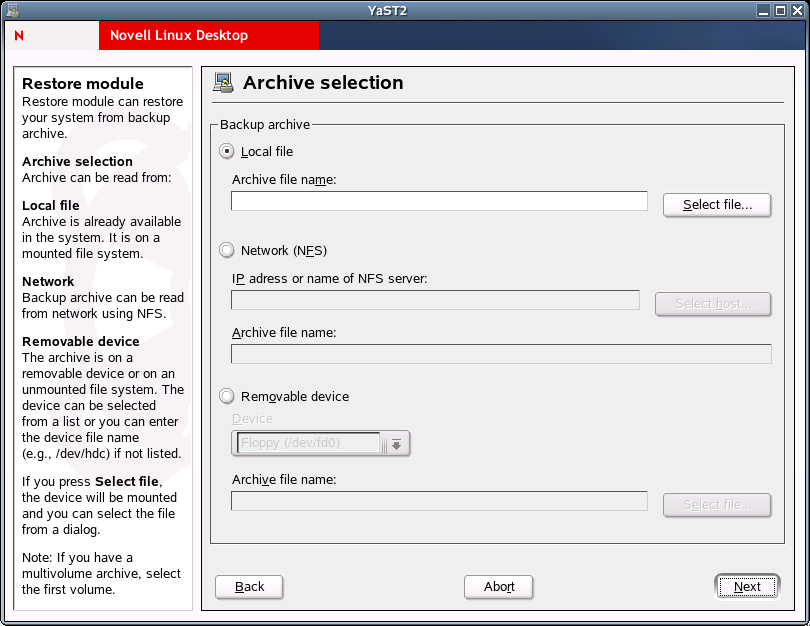Click Select file... next to local archive name
This screenshot has width=810, height=626.
coord(717,205)
